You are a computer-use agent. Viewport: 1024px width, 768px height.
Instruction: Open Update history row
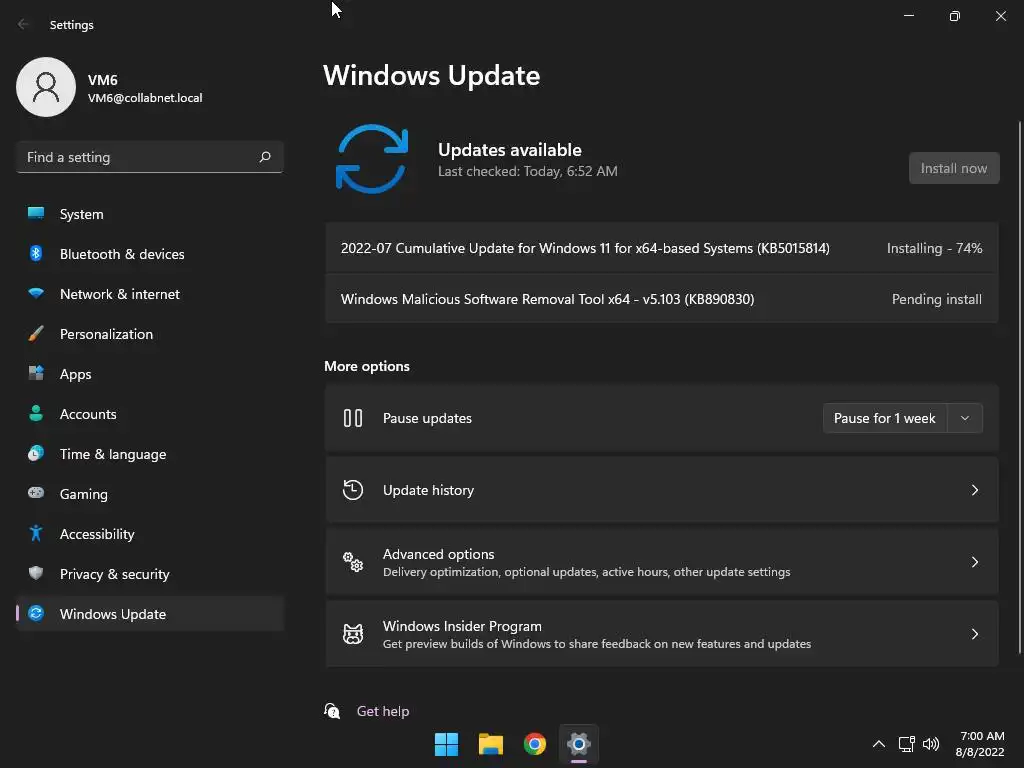pos(662,490)
